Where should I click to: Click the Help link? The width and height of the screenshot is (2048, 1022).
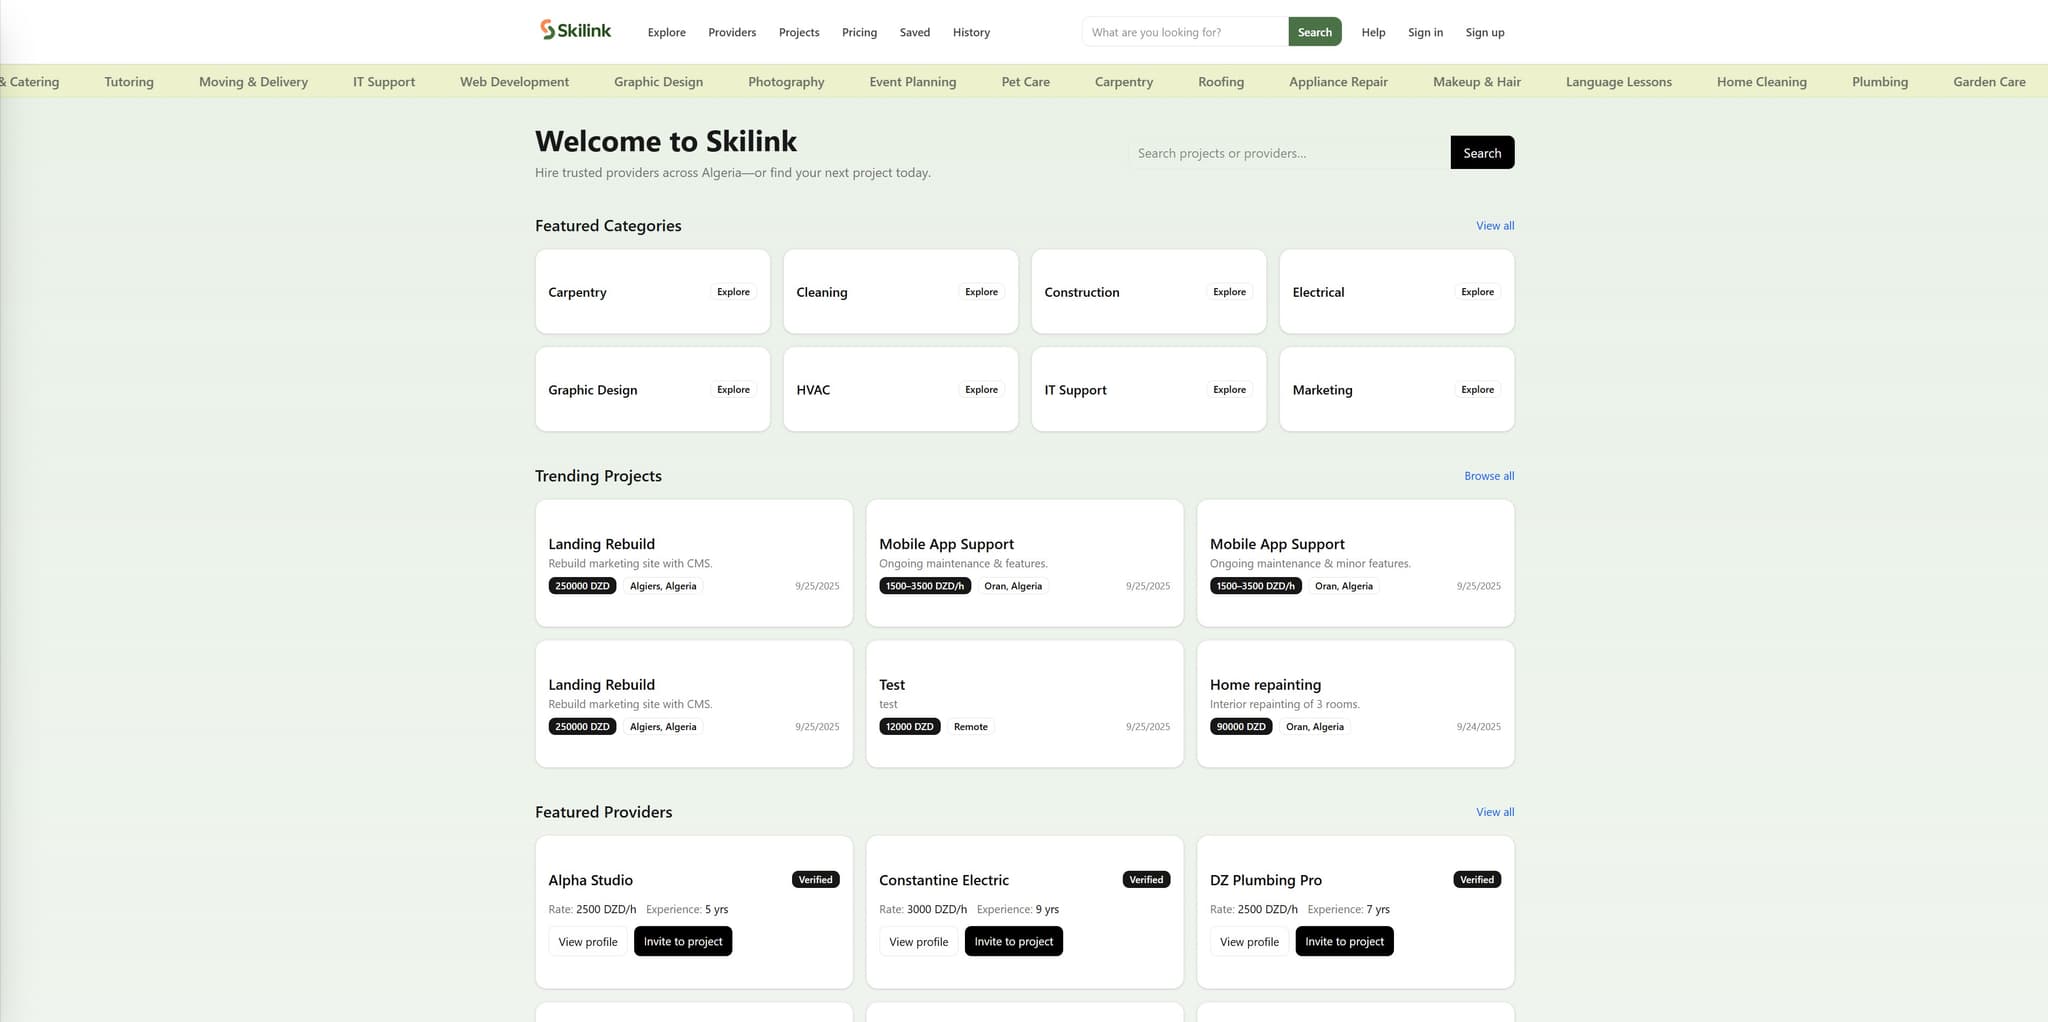1373,32
